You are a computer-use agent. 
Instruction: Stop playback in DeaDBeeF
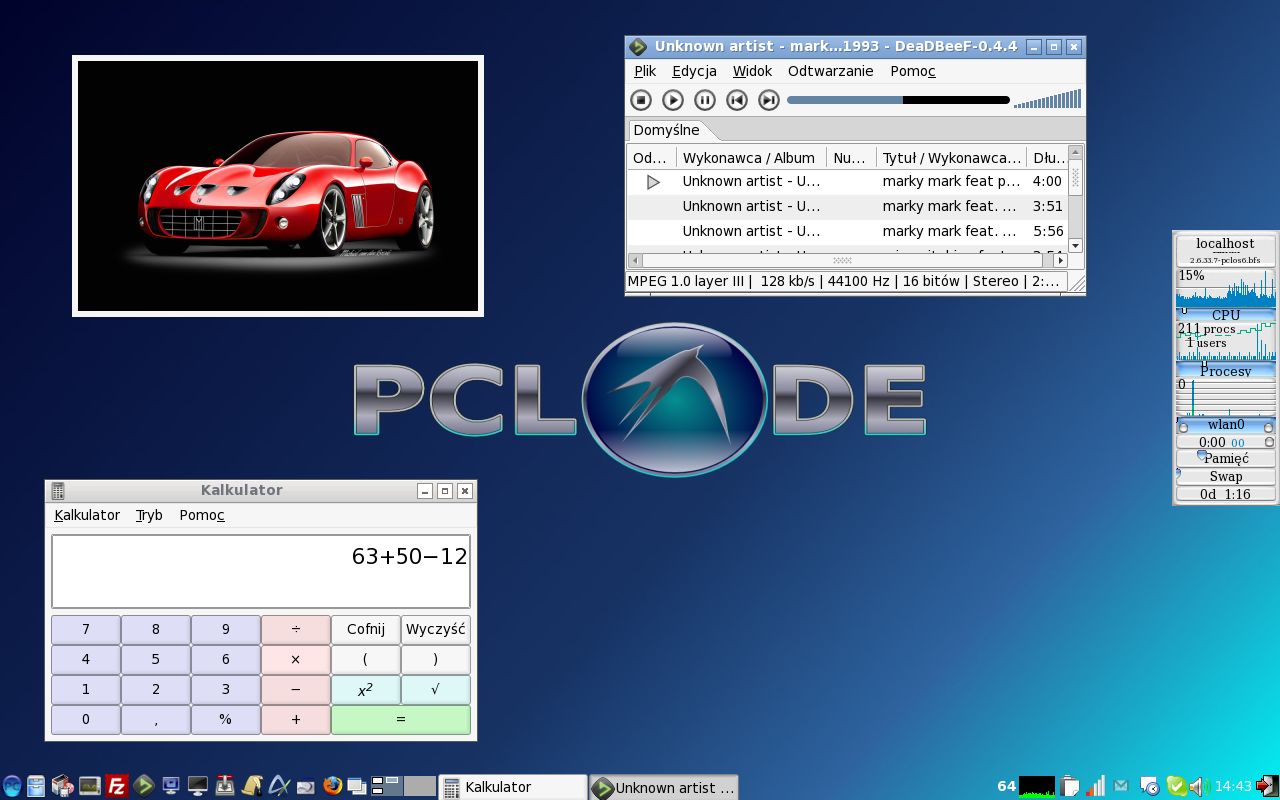[x=641, y=100]
